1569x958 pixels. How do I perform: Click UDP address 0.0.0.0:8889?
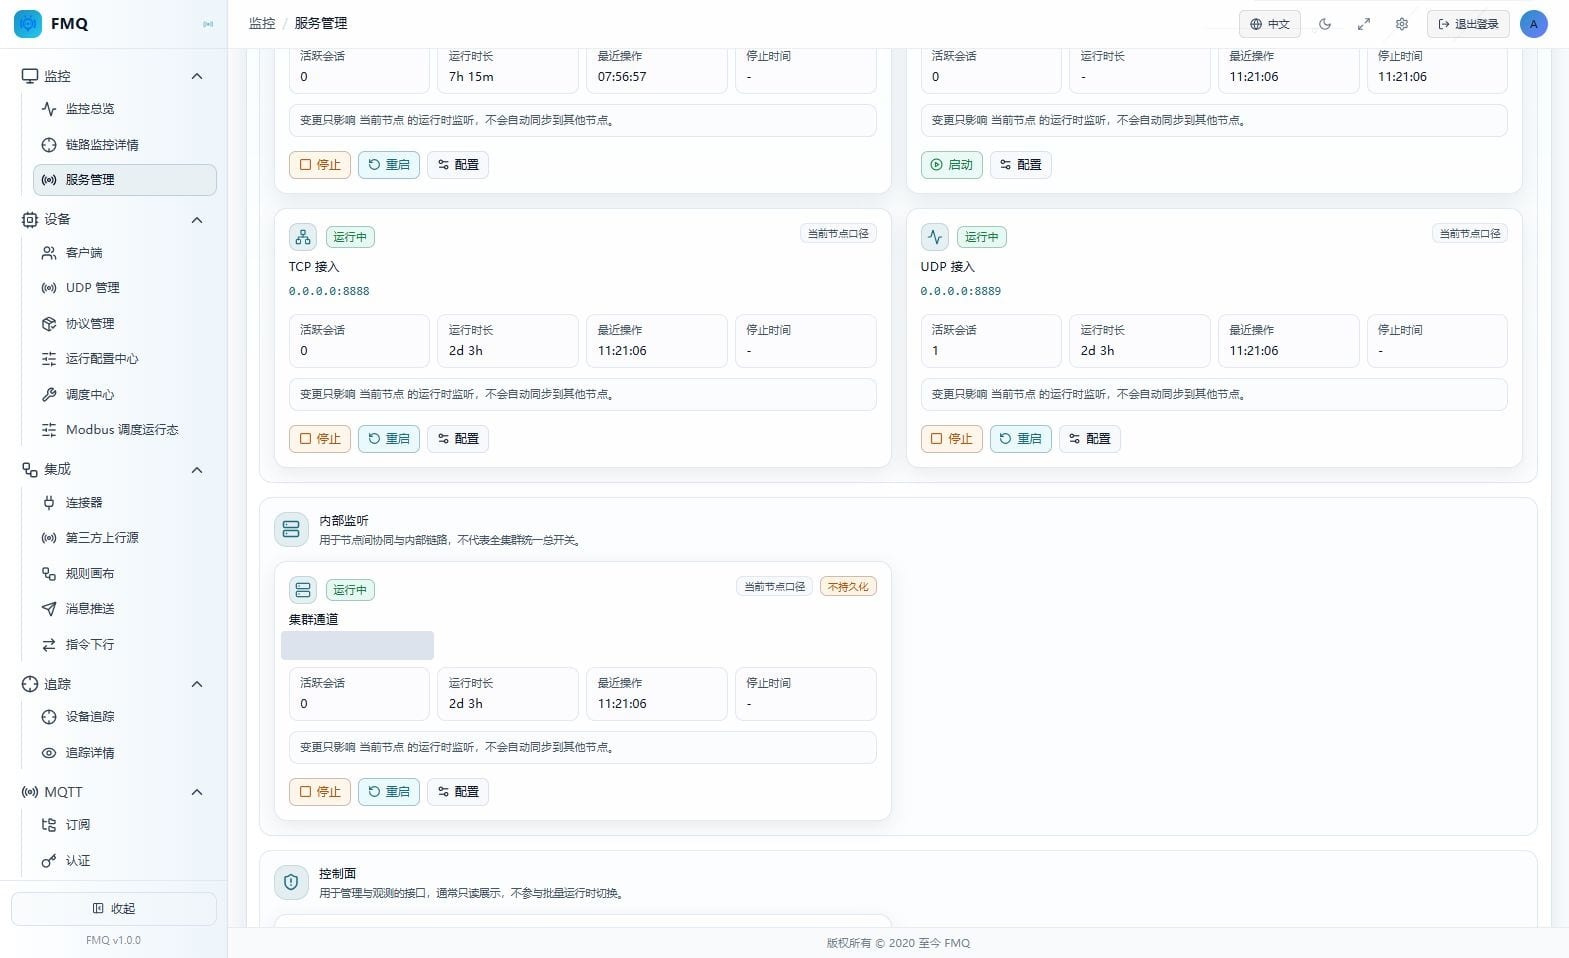960,291
